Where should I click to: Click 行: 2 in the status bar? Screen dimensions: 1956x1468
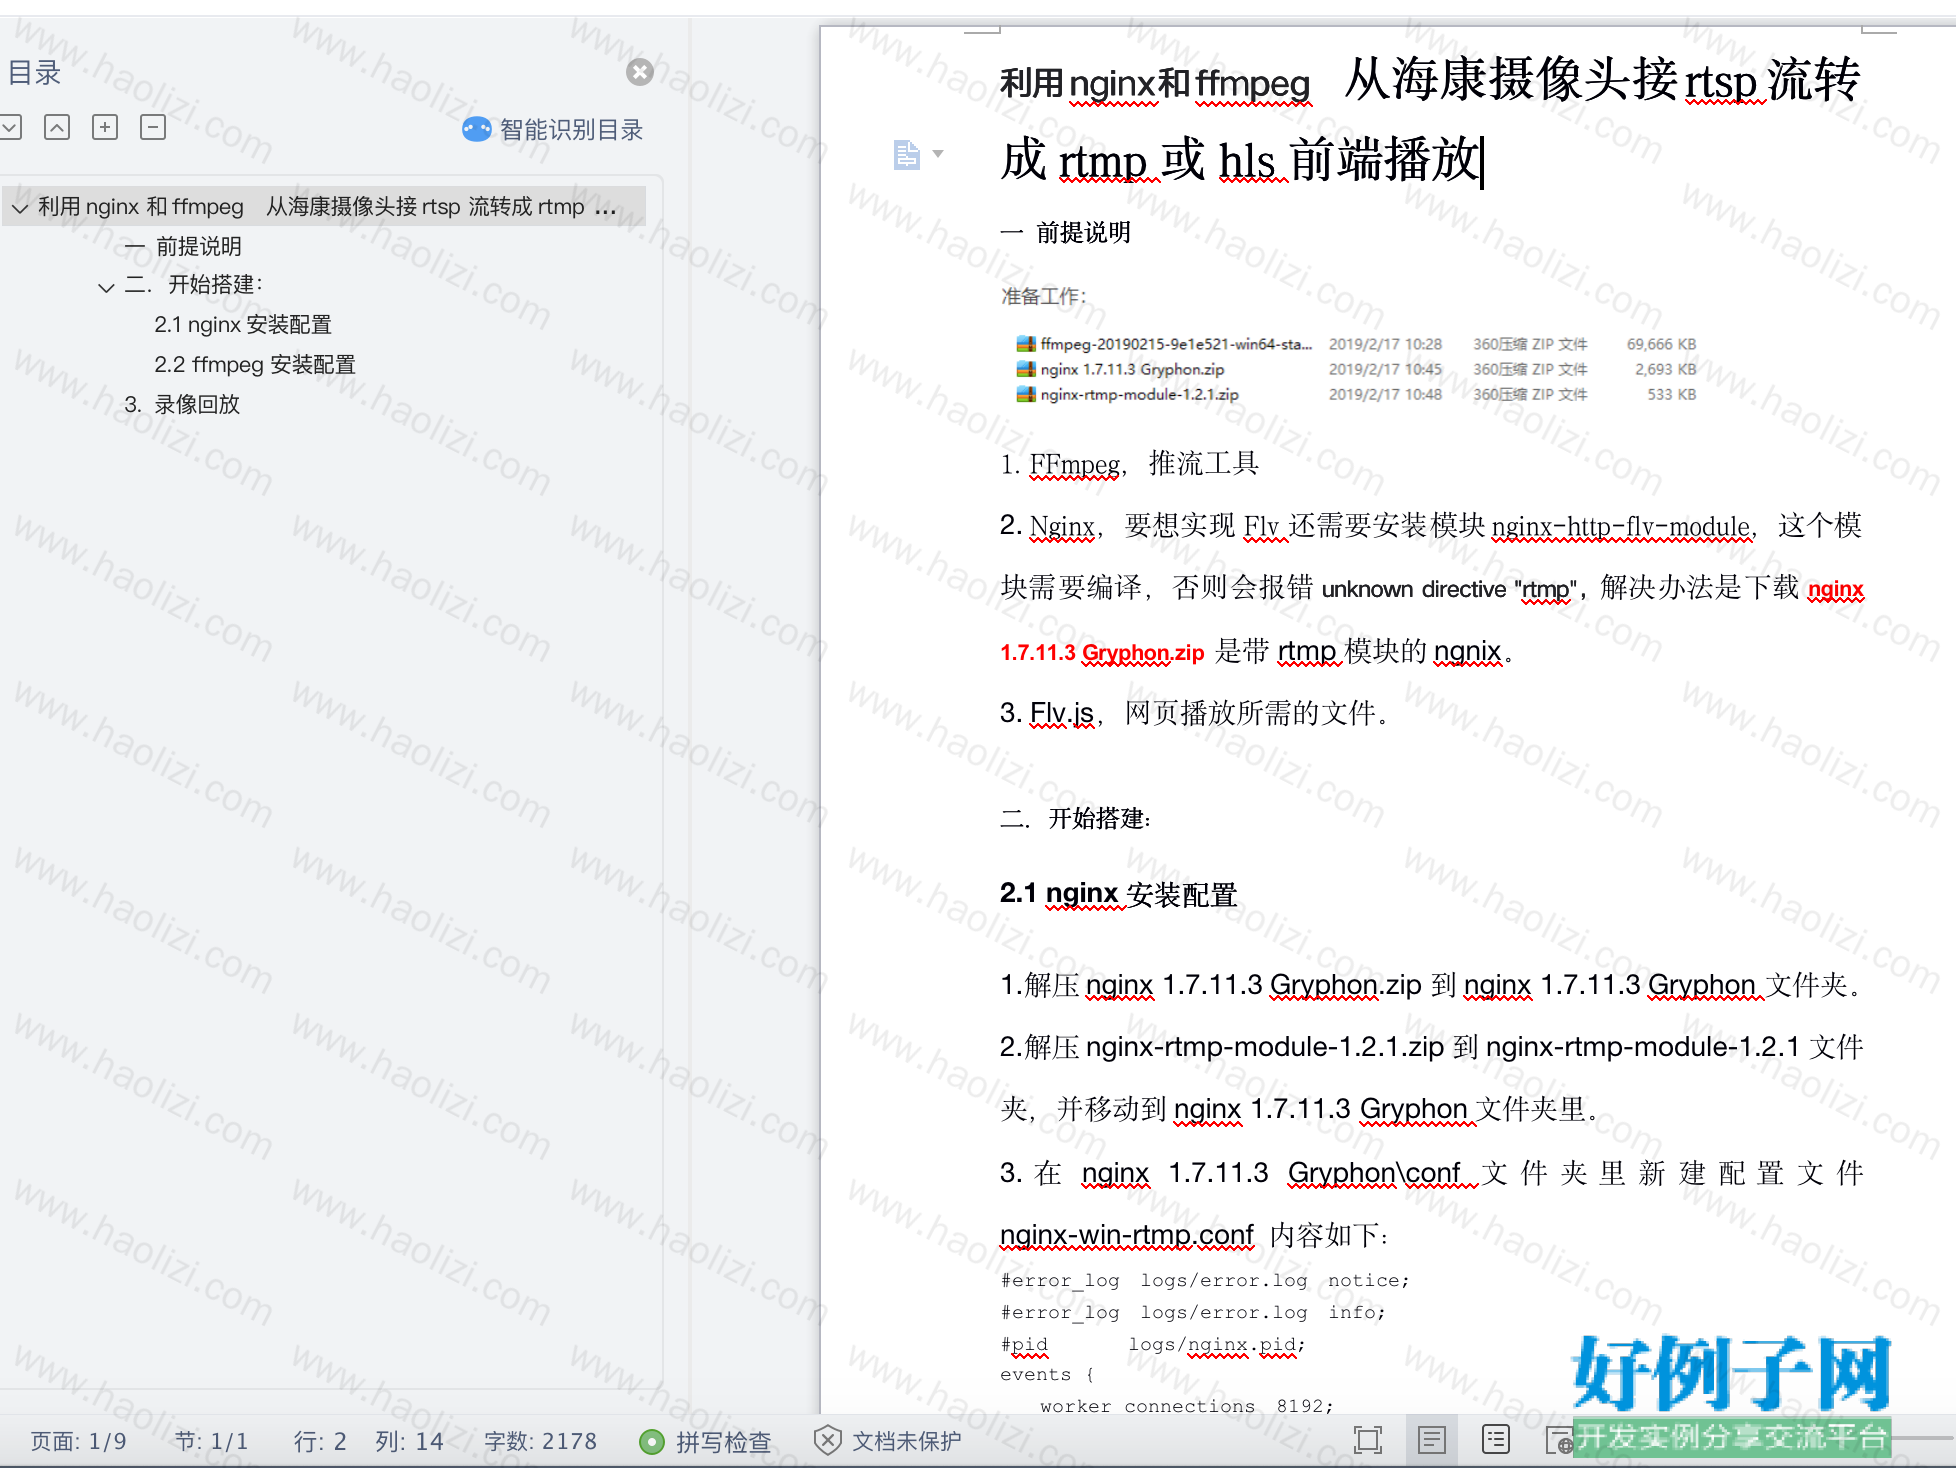pos(320,1441)
